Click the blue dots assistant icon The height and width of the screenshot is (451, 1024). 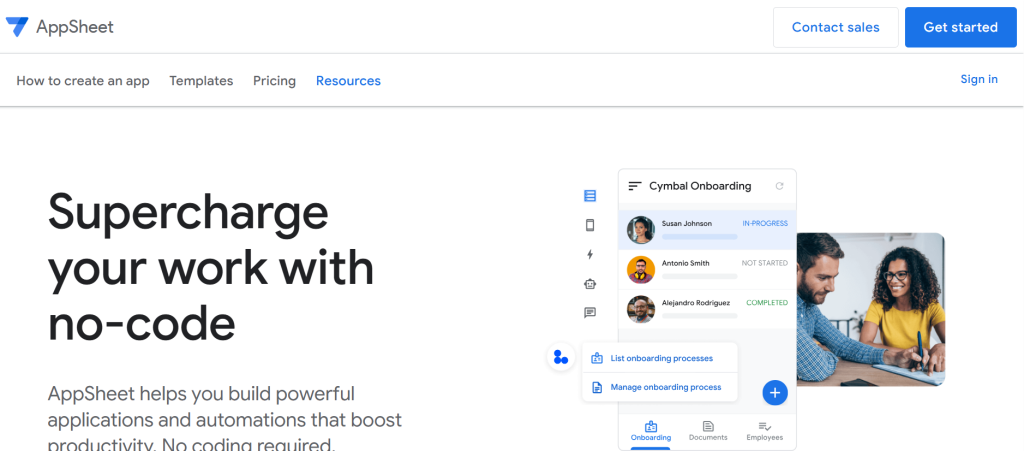[x=560, y=357]
